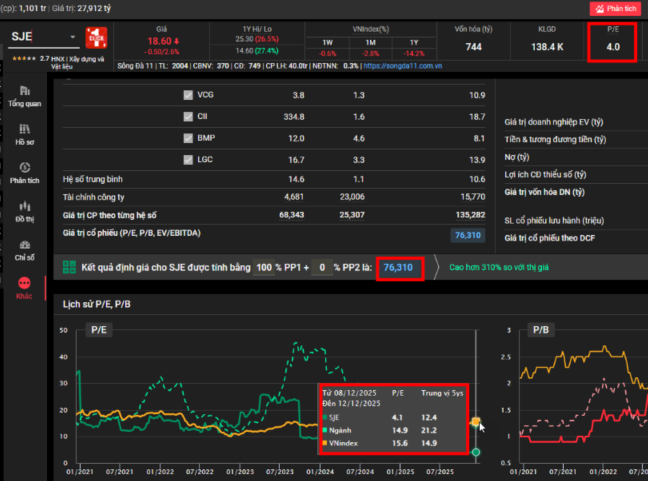Click the 135,282 per-ratio value
The height and width of the screenshot is (481, 648).
[470, 215]
